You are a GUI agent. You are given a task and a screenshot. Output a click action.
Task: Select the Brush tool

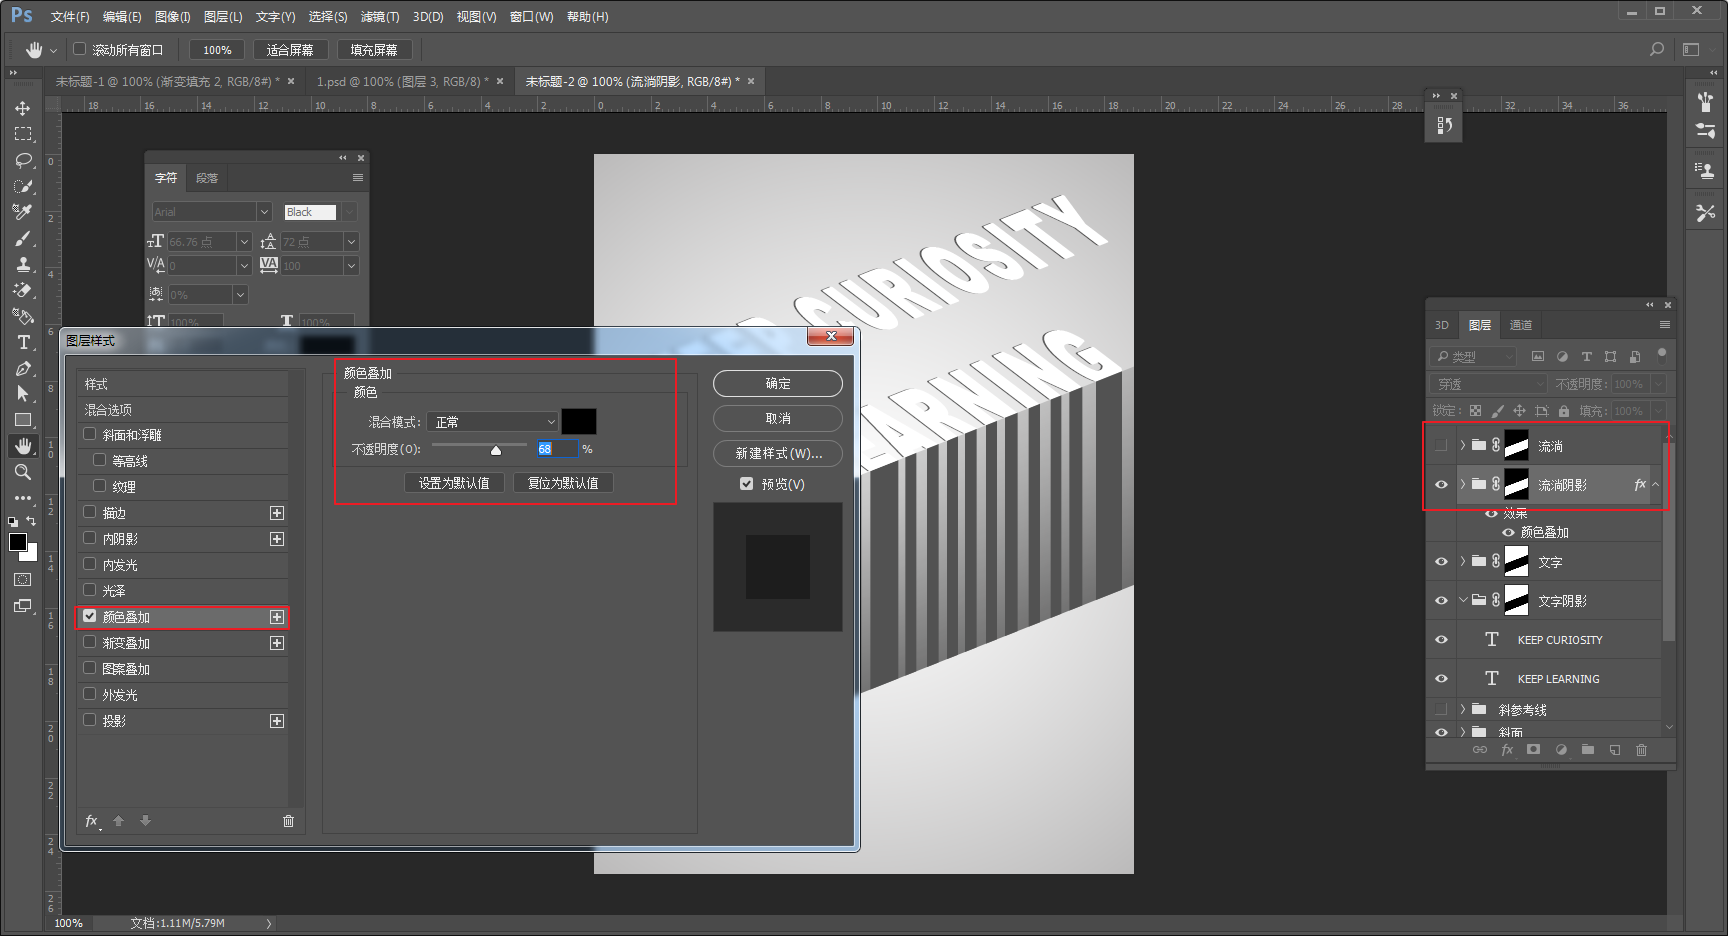point(23,238)
